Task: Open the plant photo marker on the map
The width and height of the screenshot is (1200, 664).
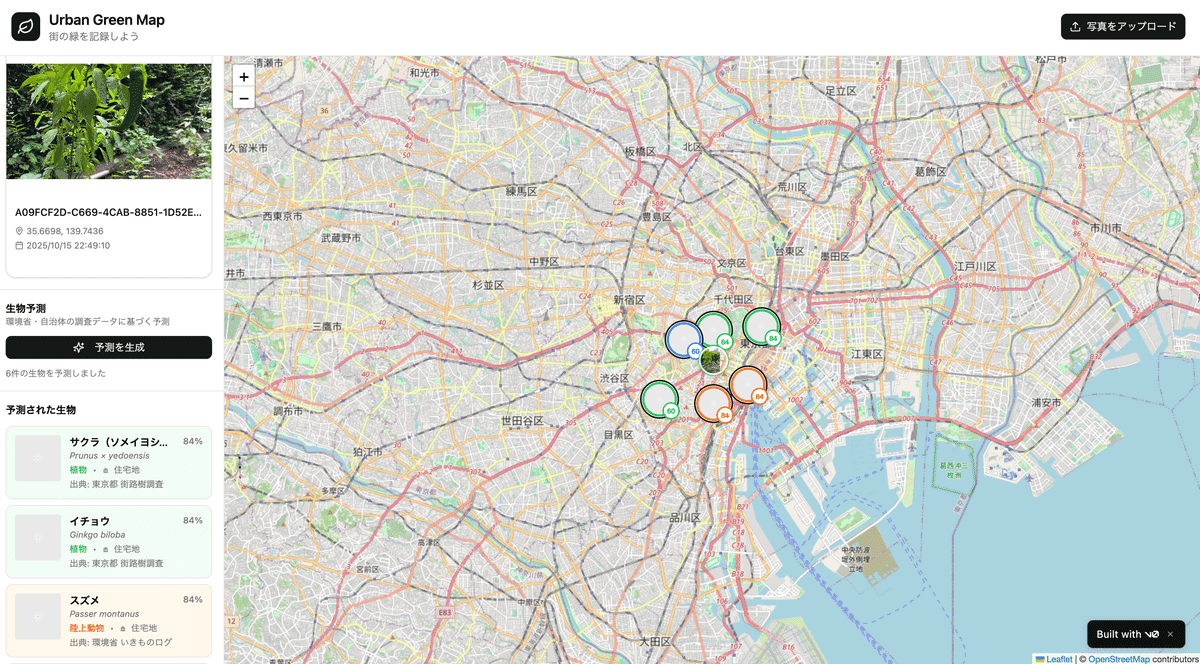Action: tap(713, 360)
